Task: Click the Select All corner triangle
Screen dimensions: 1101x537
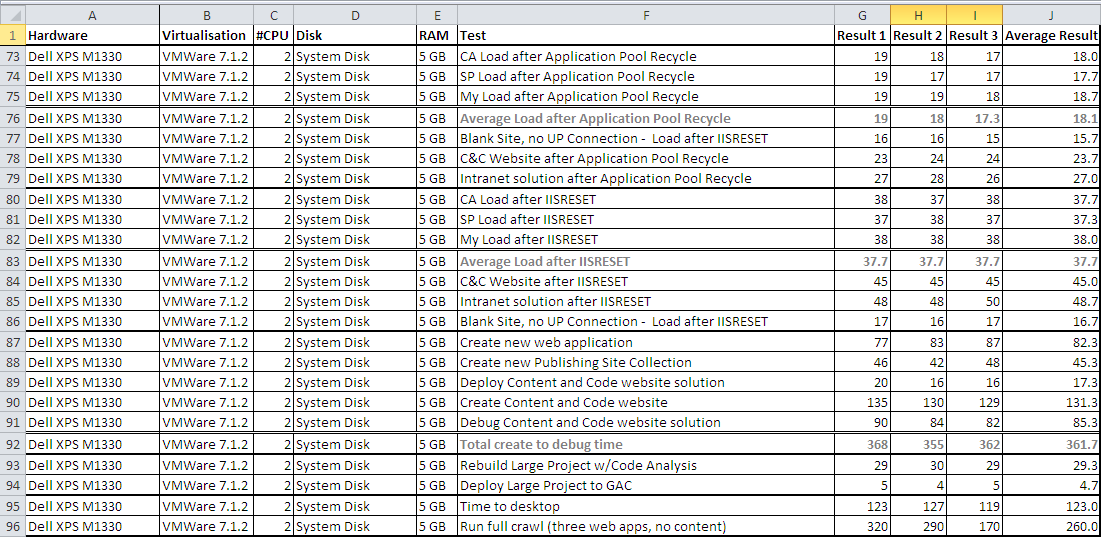Action: pos(13,14)
